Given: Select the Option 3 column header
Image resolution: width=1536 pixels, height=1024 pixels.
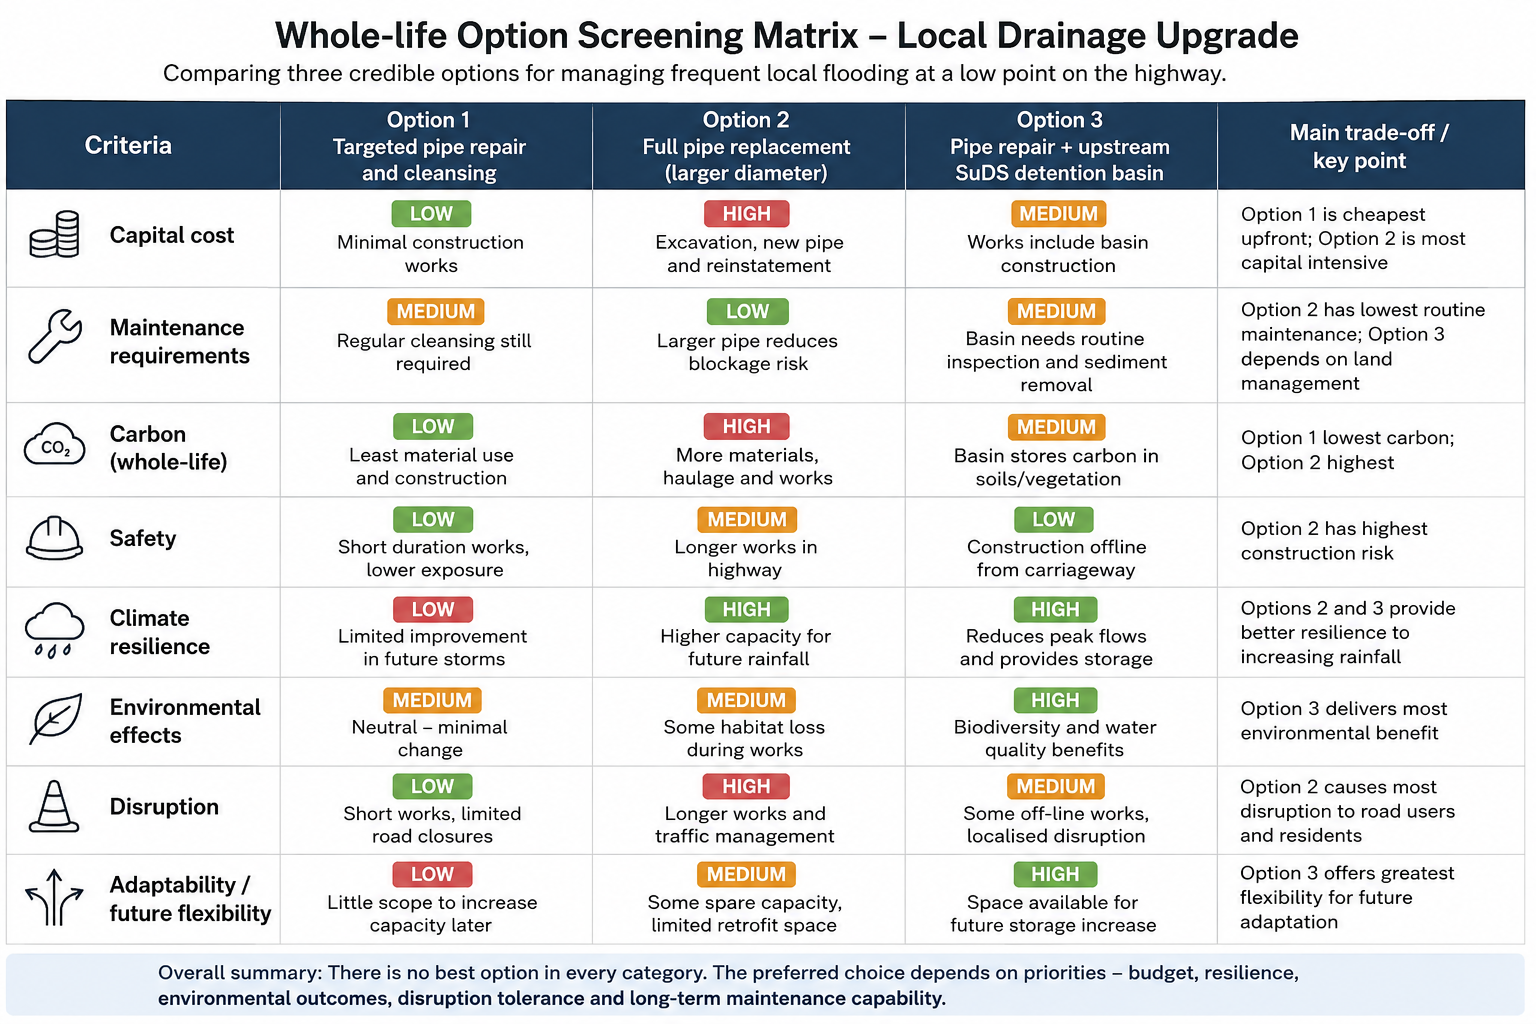Looking at the screenshot, I should [1059, 146].
